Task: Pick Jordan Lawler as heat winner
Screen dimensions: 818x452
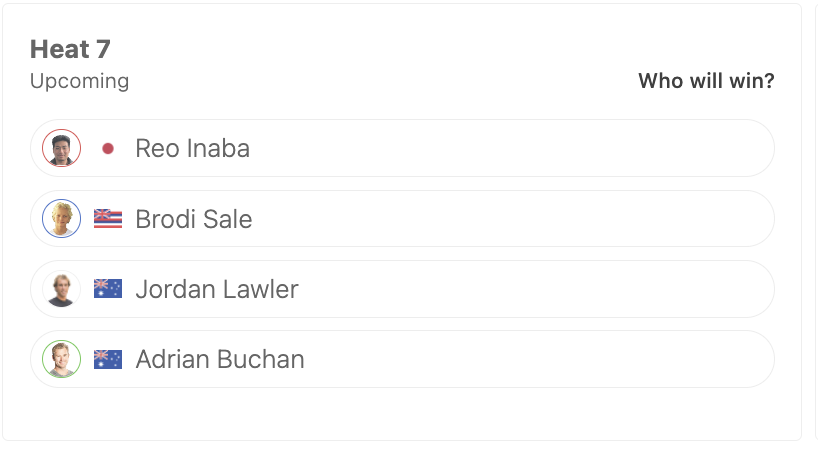Action: (402, 289)
